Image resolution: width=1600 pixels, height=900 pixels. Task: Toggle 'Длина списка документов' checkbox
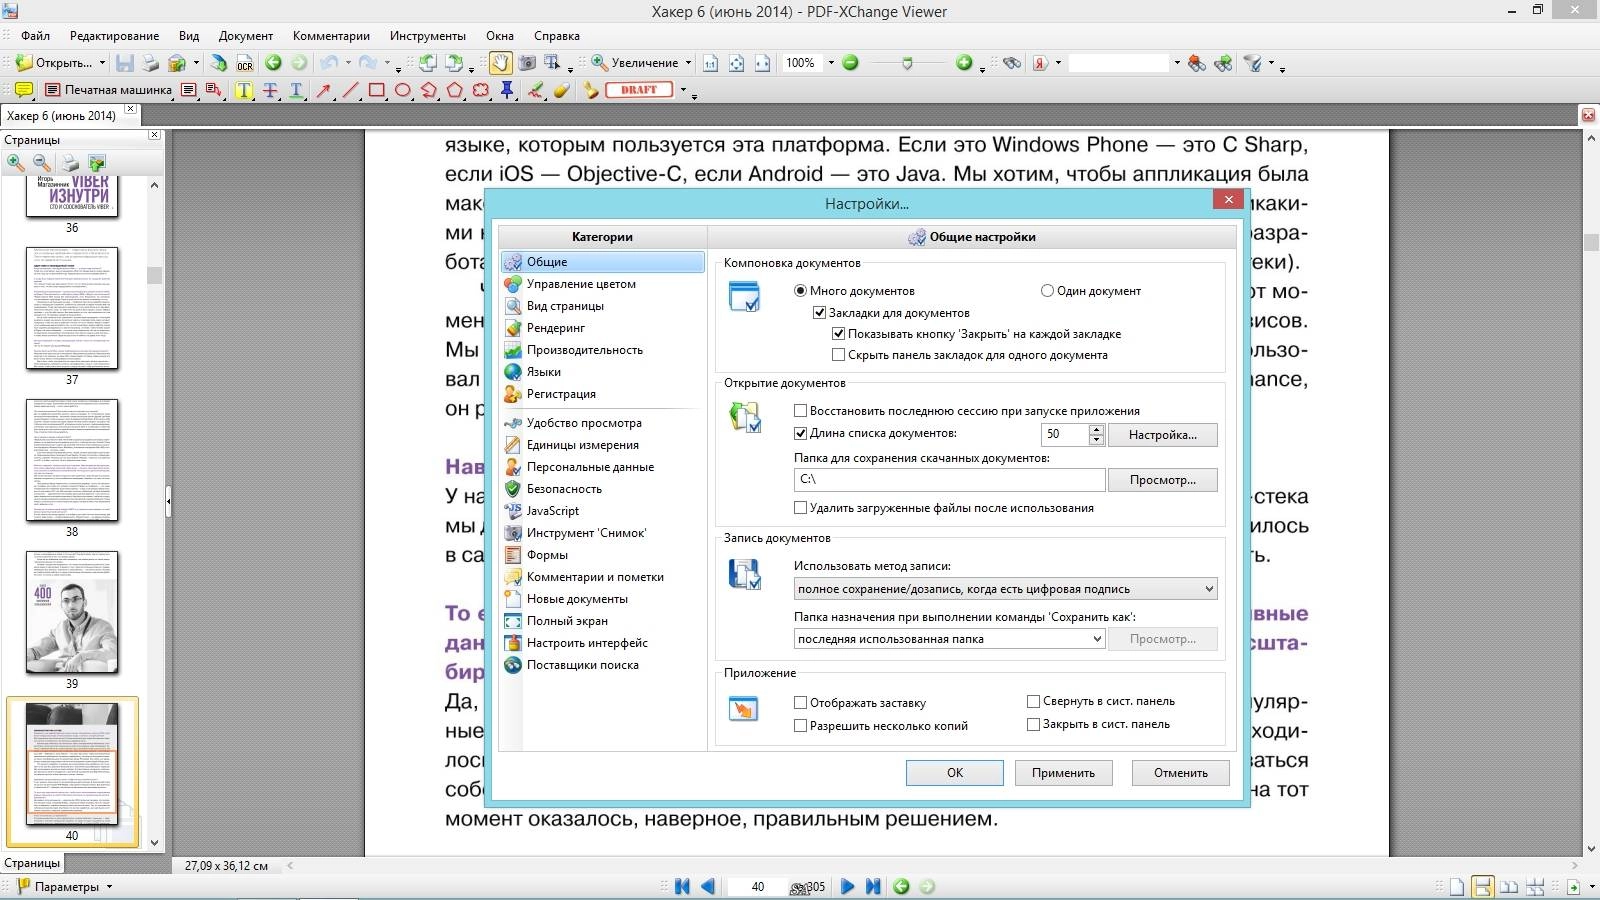[x=800, y=434]
